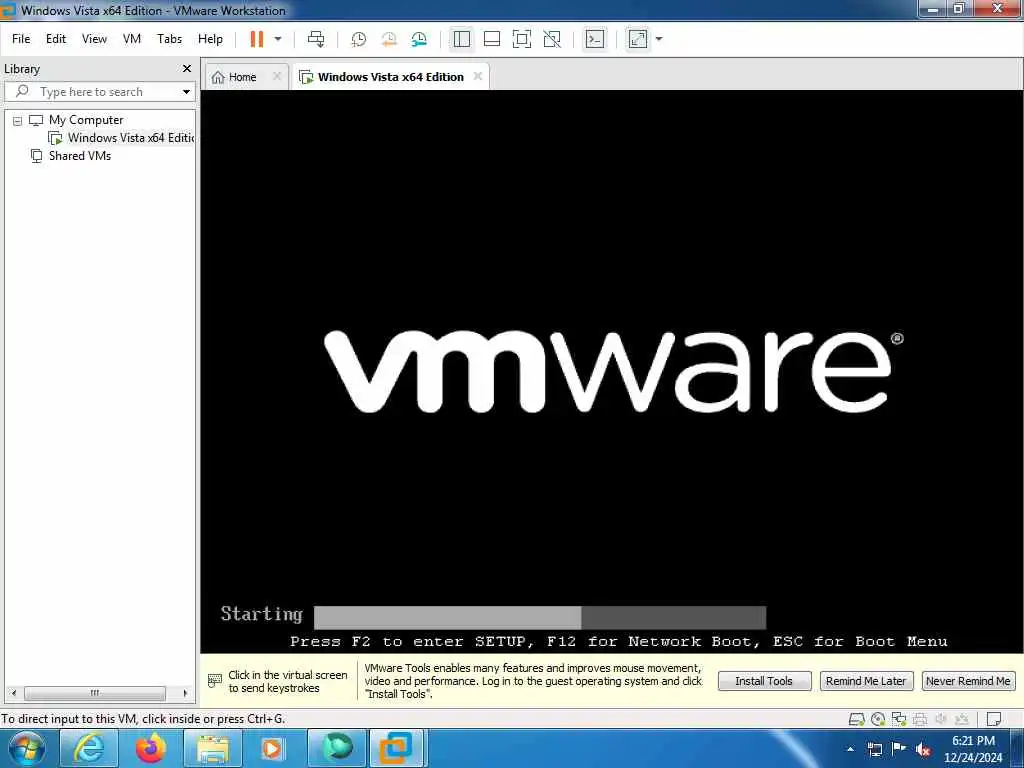Close the Windows Vista x64 Edition tab
Image resolution: width=1024 pixels, height=768 pixels.
click(x=478, y=76)
